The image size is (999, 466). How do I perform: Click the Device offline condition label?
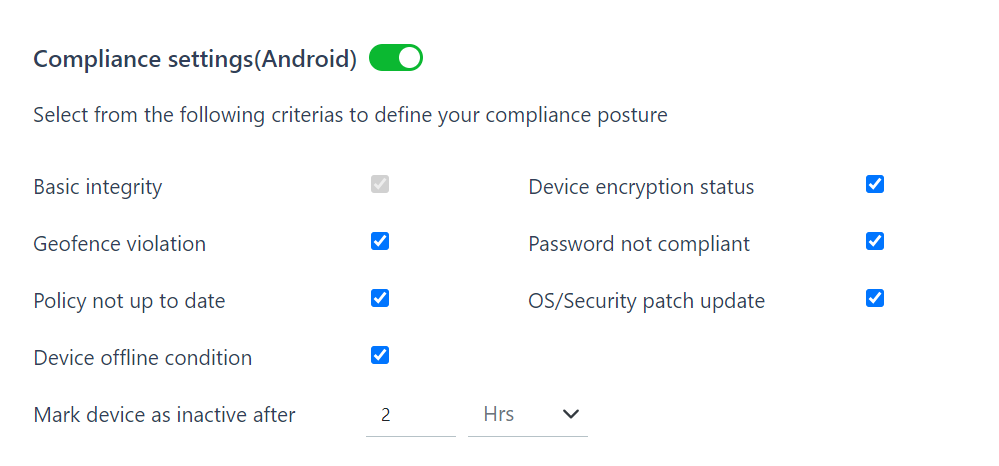[142, 358]
